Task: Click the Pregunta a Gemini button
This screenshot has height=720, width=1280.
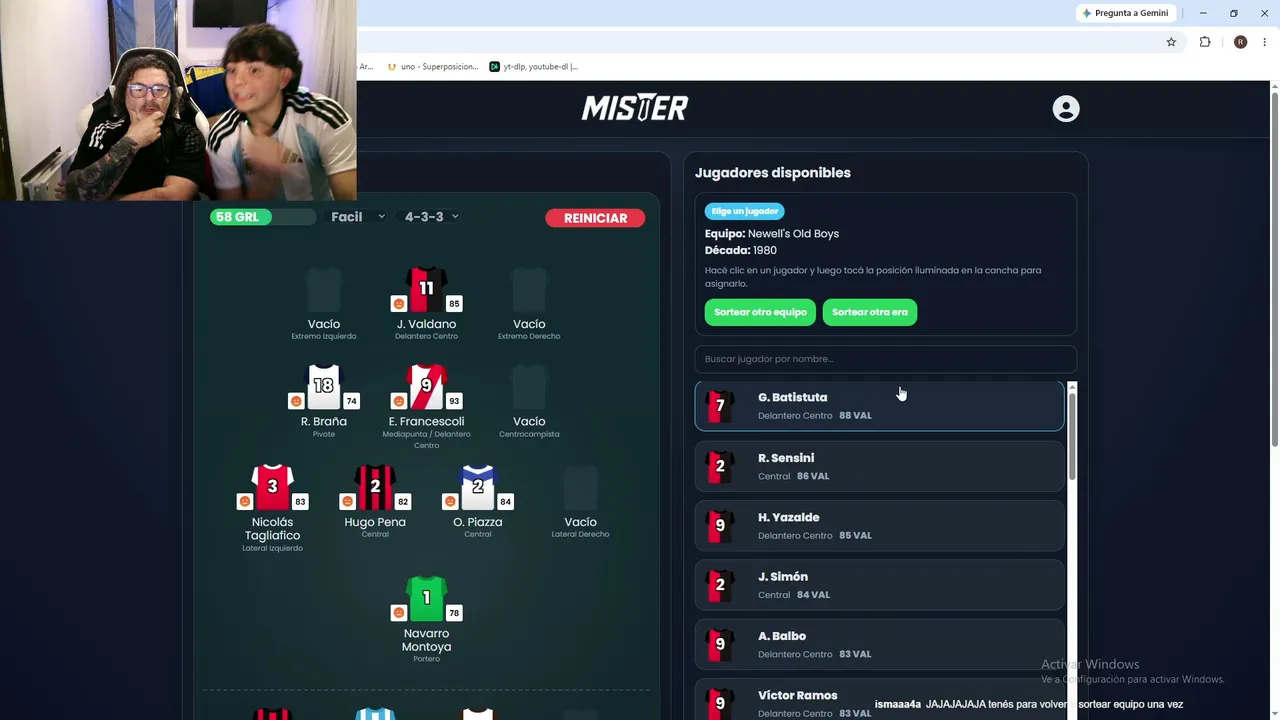Action: point(1126,13)
